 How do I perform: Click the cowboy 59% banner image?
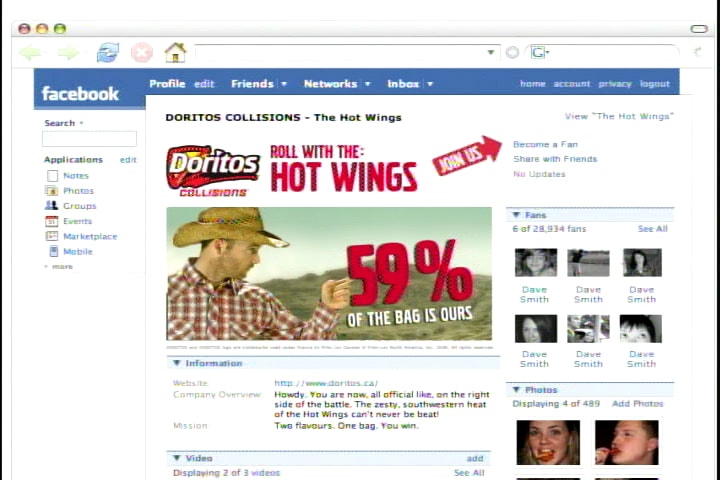(329, 274)
